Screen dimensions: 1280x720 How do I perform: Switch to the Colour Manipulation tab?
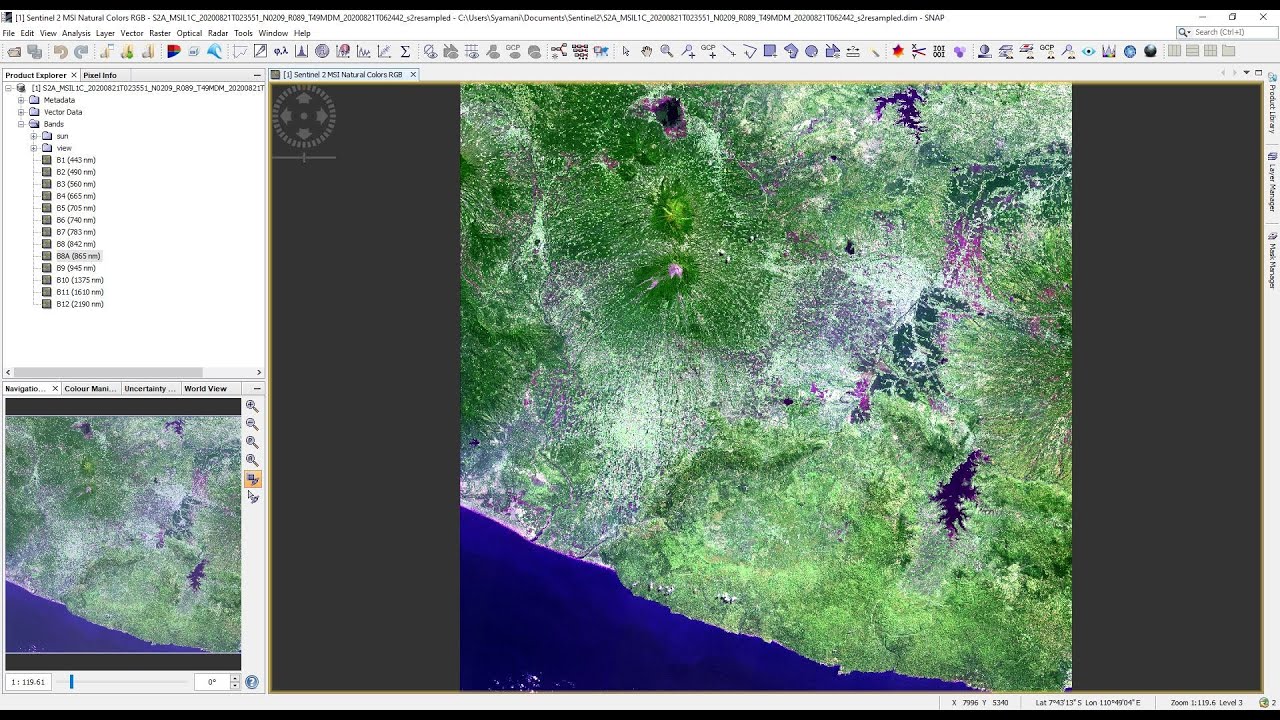(x=90, y=388)
